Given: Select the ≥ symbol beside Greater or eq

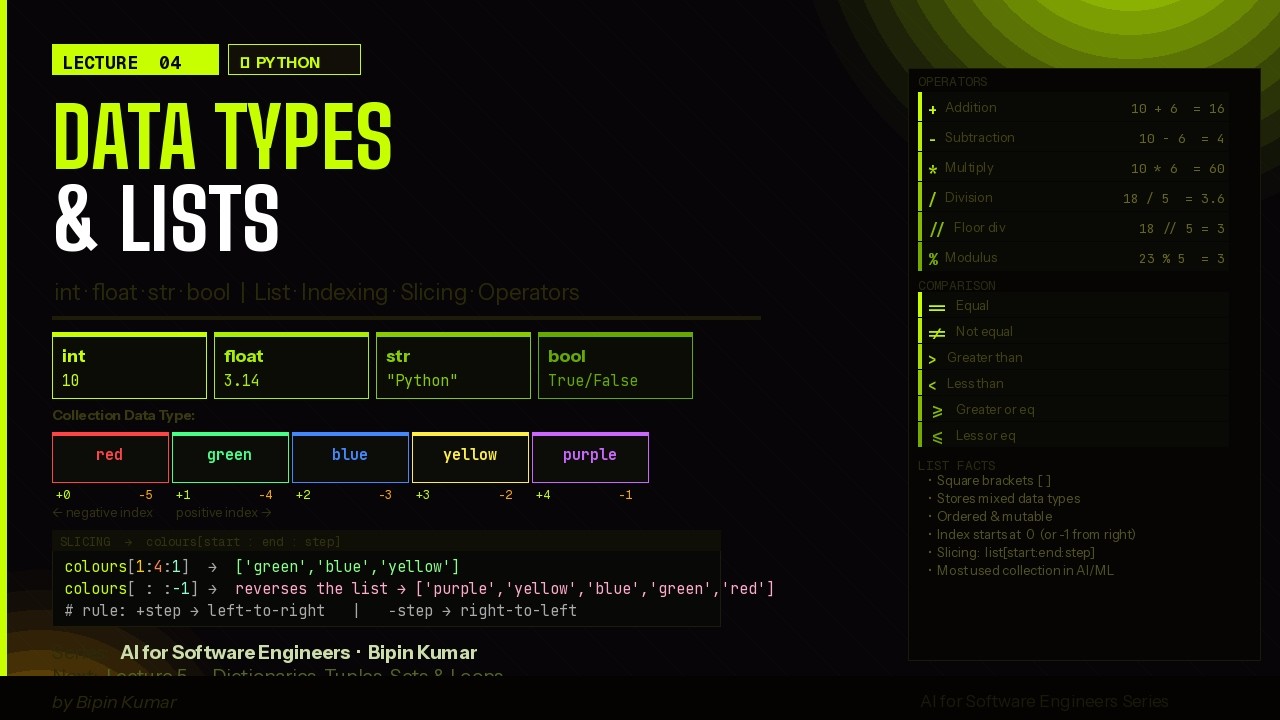Looking at the screenshot, I should tap(937, 411).
